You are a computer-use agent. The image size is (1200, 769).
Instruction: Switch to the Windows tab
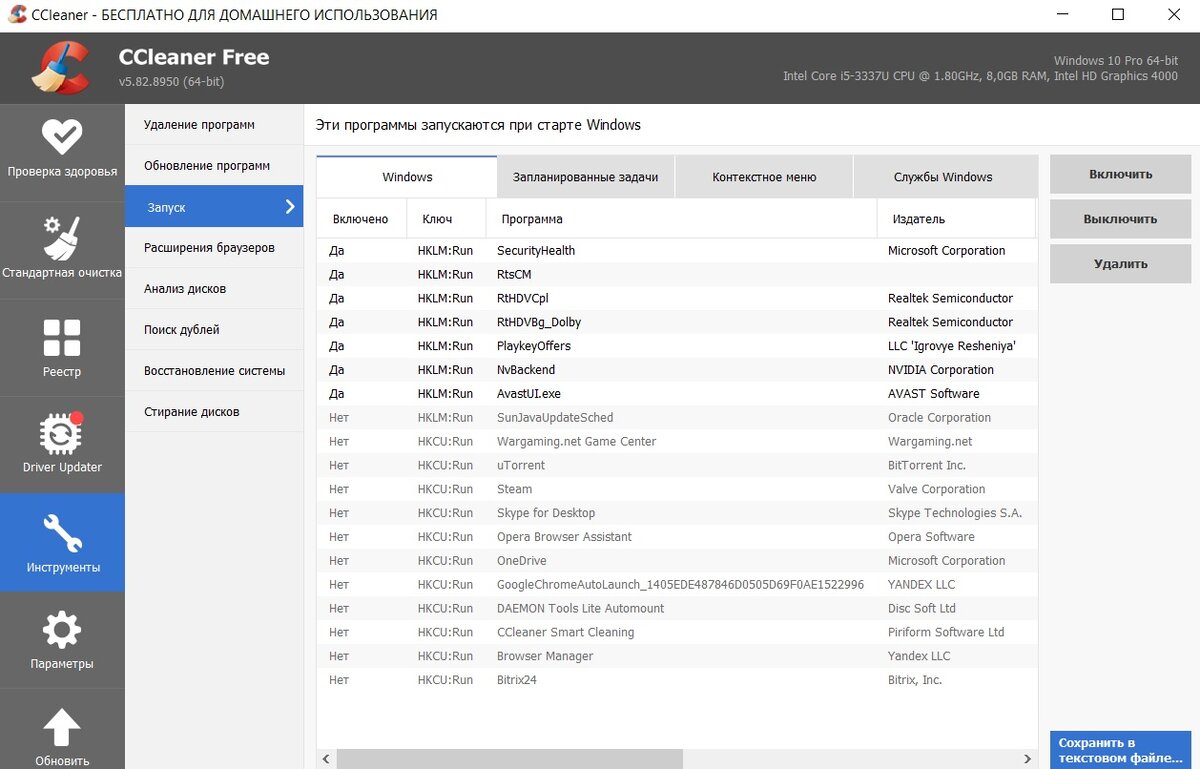407,177
